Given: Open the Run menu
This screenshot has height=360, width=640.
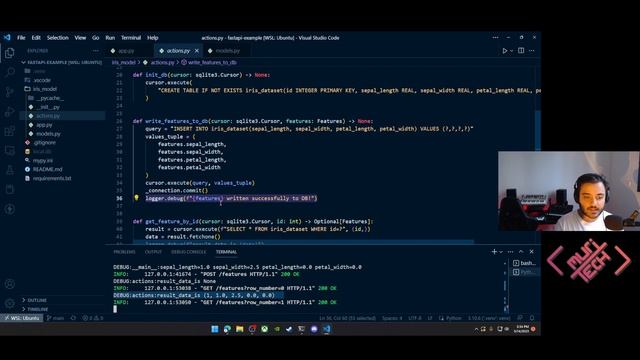Looking at the screenshot, I should pos(110,38).
